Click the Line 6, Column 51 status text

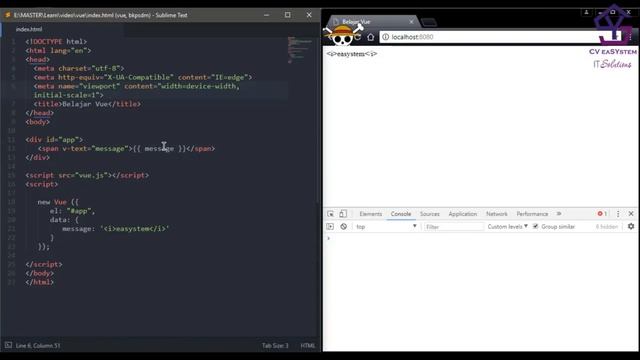[x=38, y=346]
